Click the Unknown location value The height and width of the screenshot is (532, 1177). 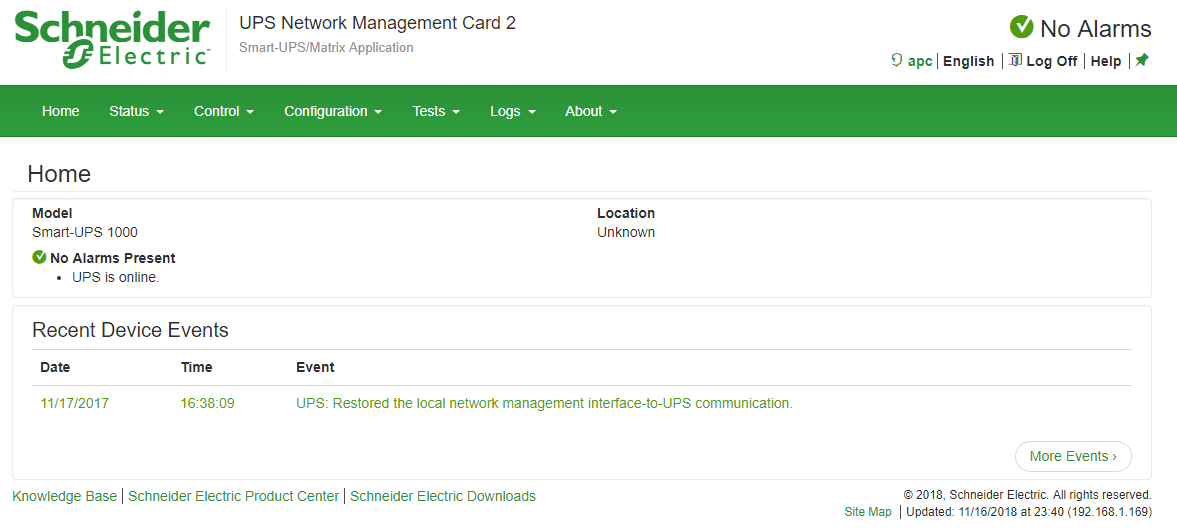coord(626,232)
